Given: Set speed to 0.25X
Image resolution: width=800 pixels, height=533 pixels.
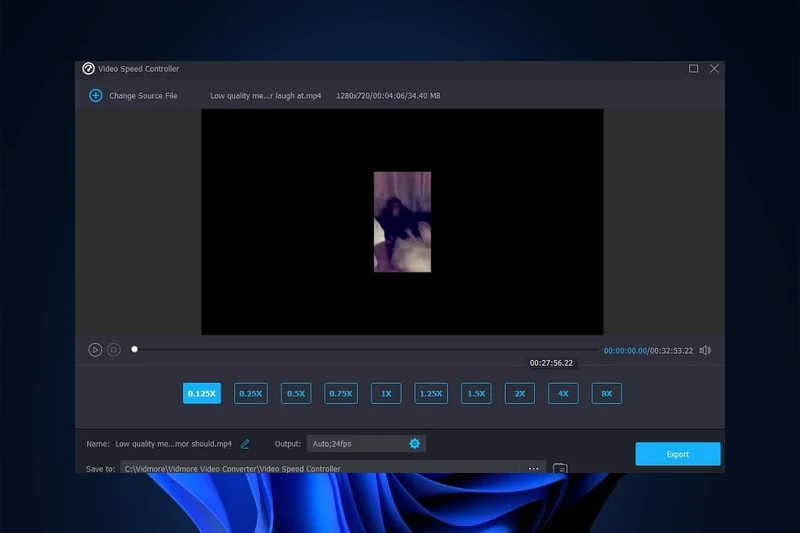Looking at the screenshot, I should pyautogui.click(x=250, y=393).
